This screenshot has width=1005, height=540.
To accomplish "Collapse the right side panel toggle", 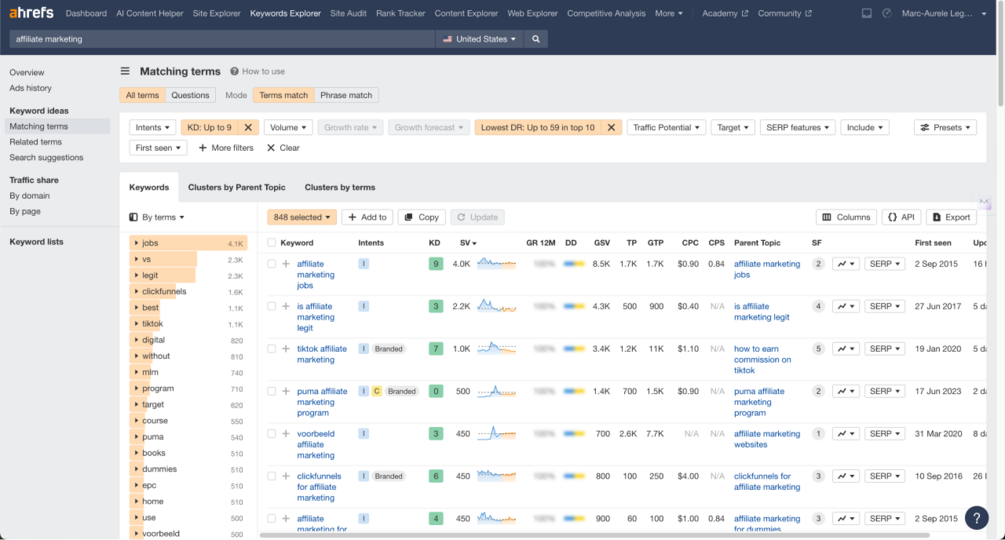I will click(x=984, y=202).
